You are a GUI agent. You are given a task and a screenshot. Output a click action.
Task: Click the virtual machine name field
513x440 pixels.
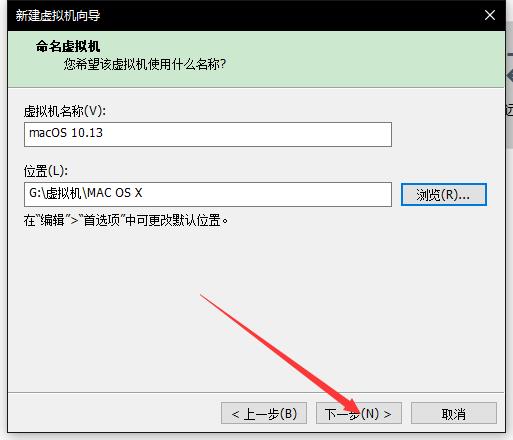(208, 134)
